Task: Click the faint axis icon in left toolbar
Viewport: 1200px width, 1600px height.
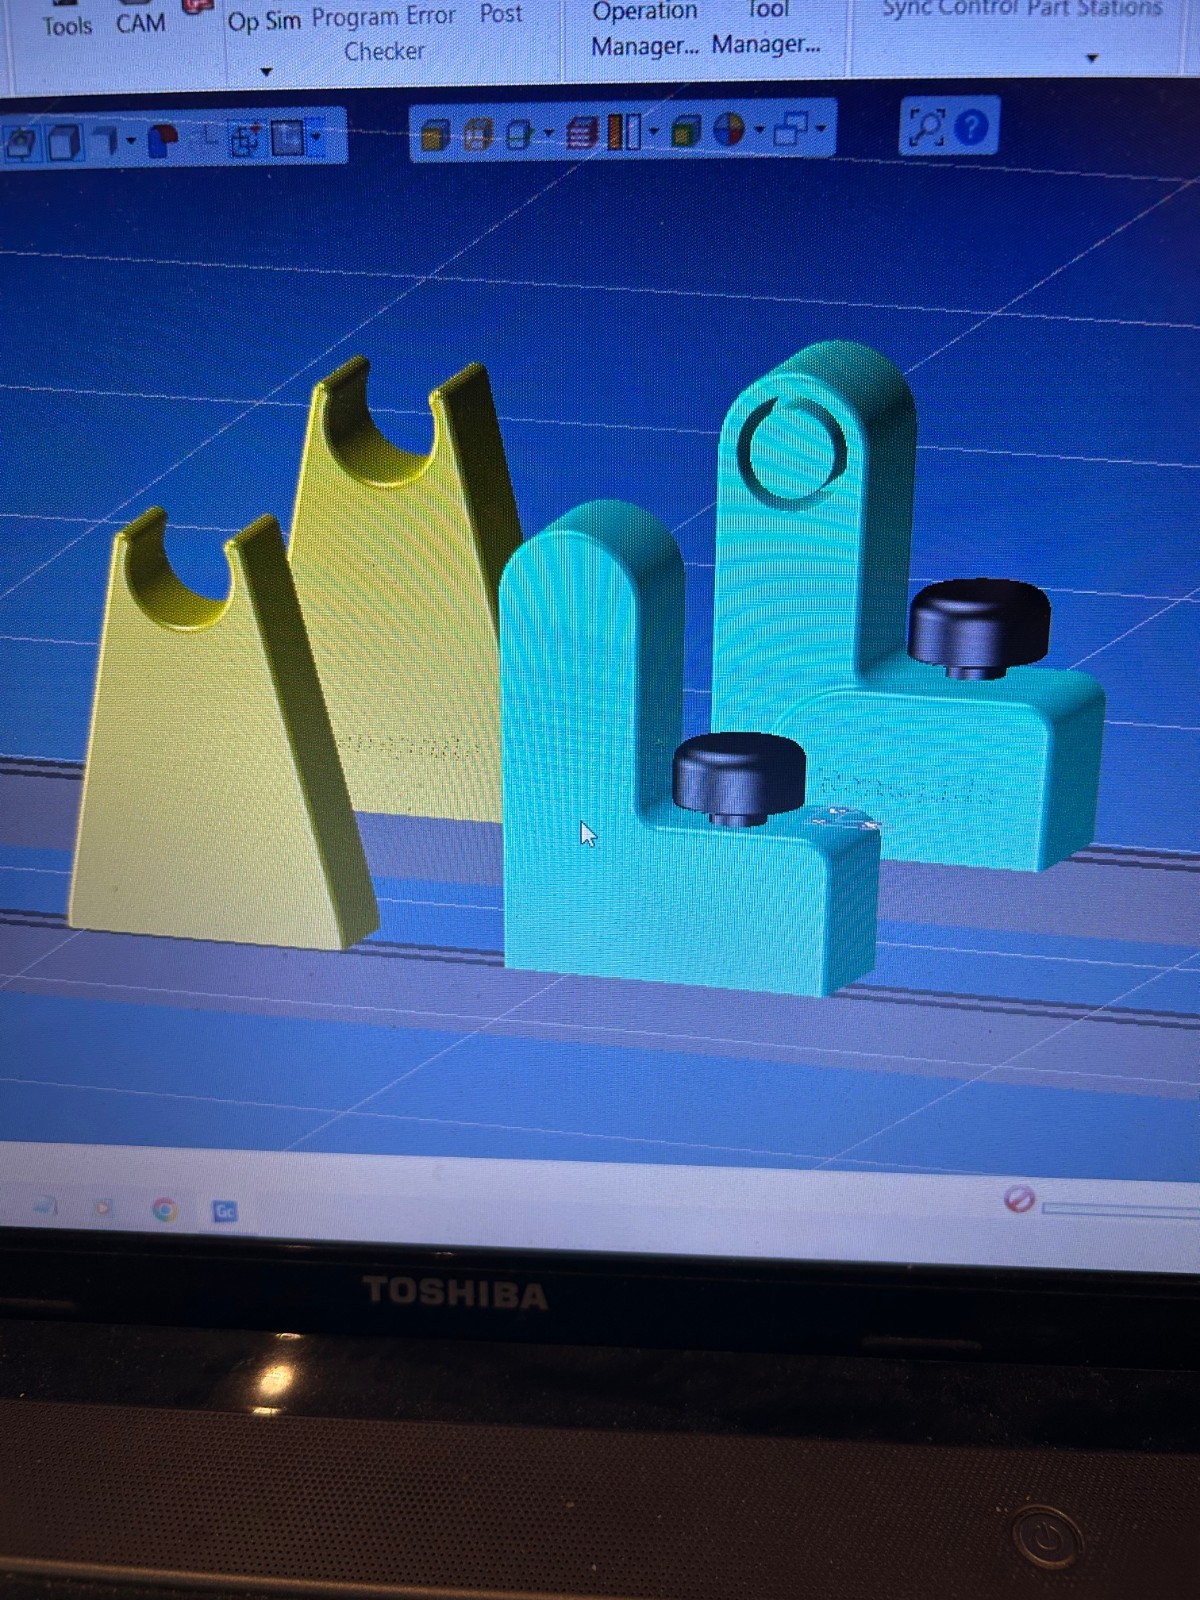Action: pos(207,137)
